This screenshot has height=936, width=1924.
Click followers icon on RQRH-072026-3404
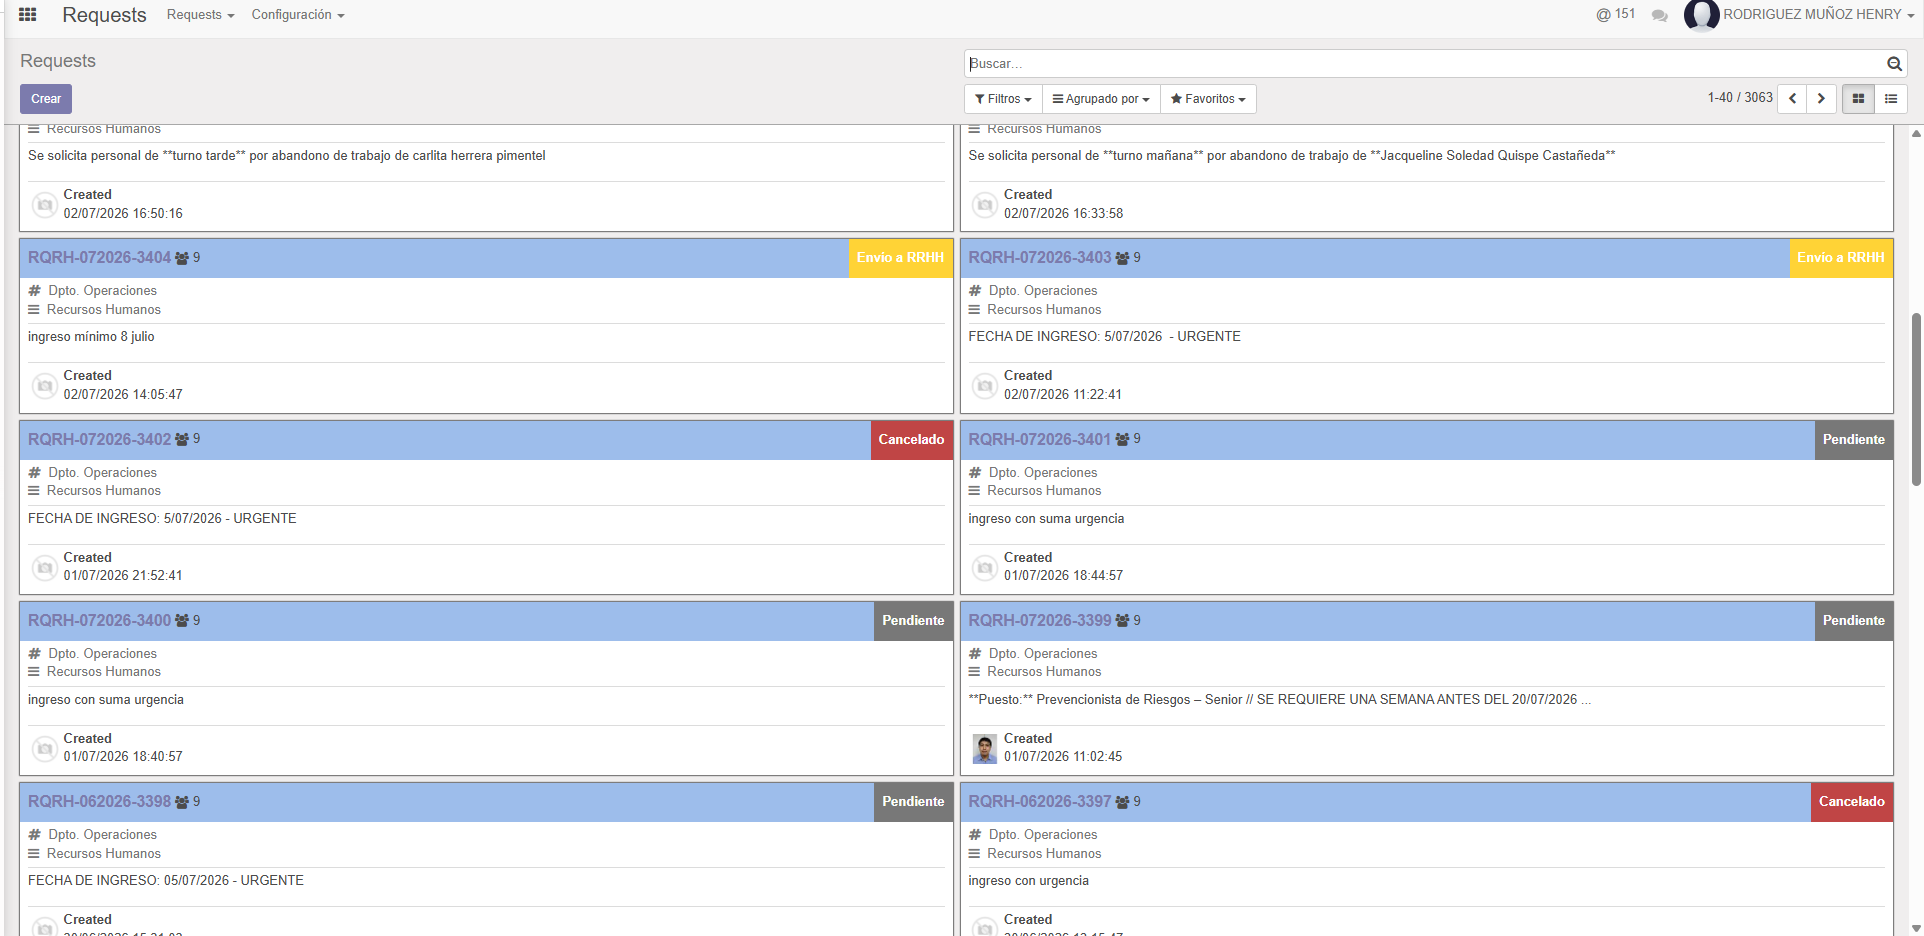pos(182,258)
